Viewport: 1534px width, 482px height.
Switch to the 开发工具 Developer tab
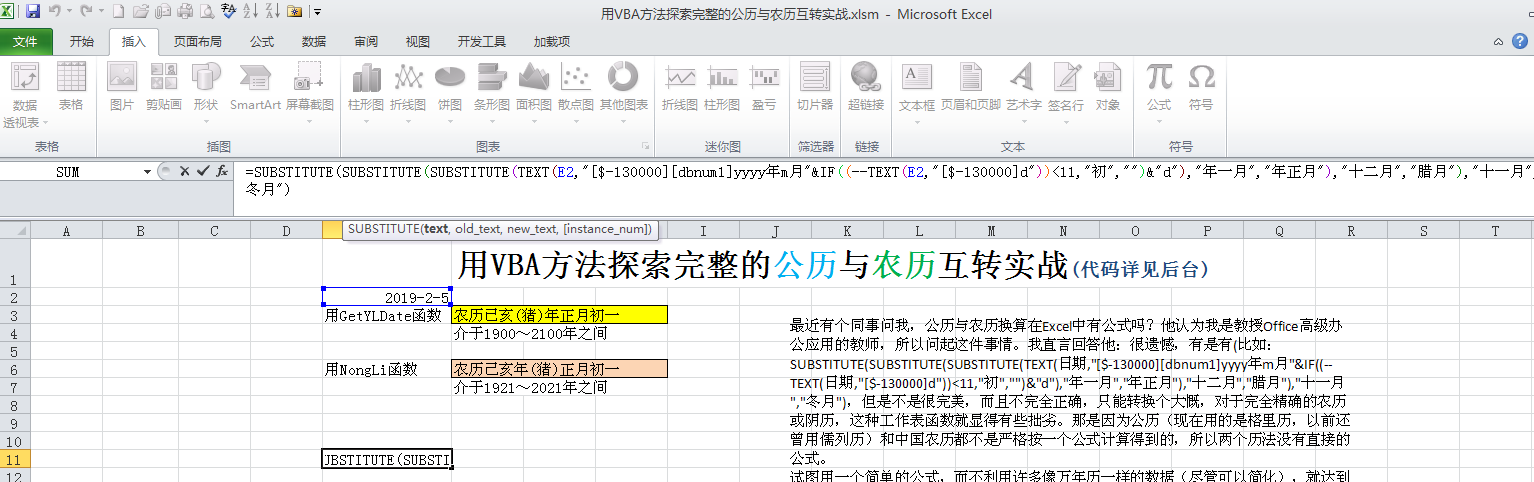tap(482, 41)
